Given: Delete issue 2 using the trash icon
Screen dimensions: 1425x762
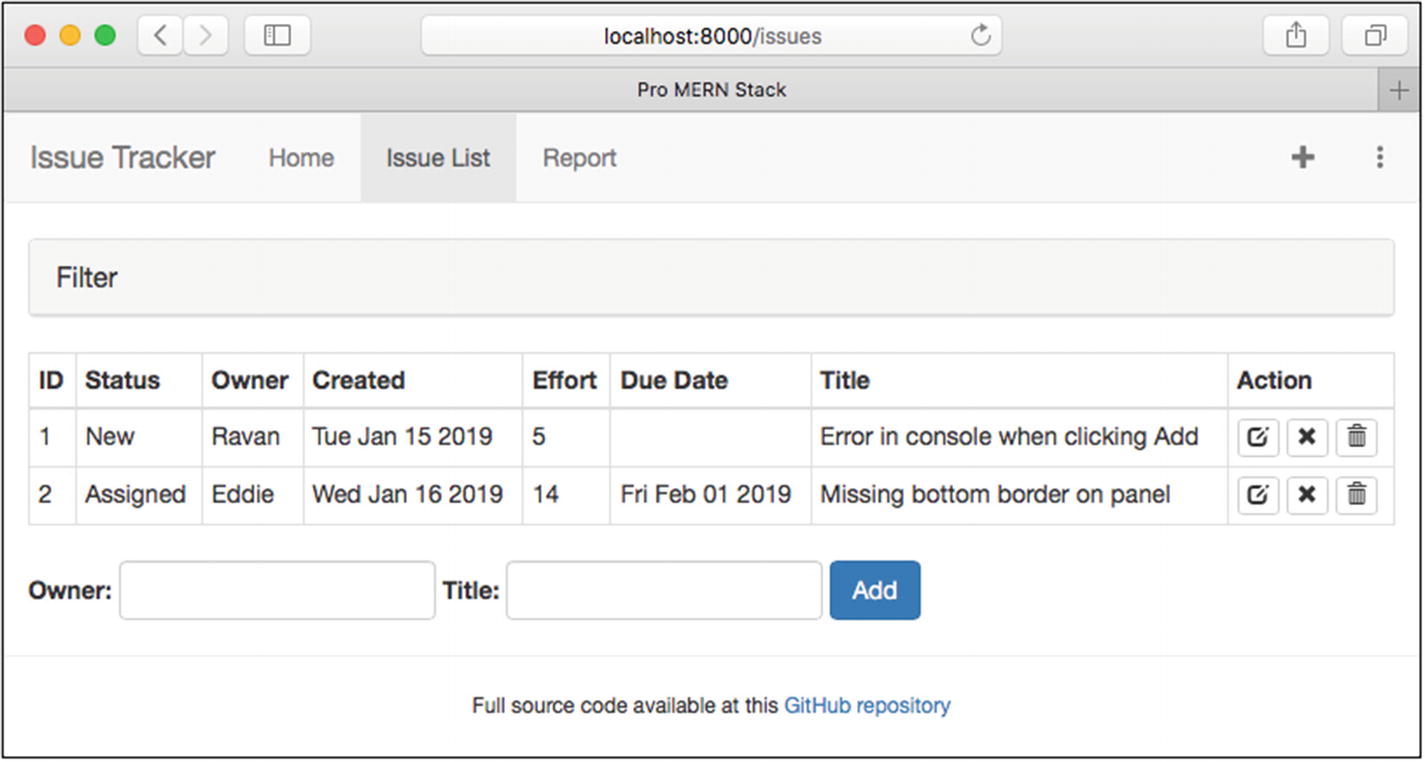Looking at the screenshot, I should point(1356,495).
